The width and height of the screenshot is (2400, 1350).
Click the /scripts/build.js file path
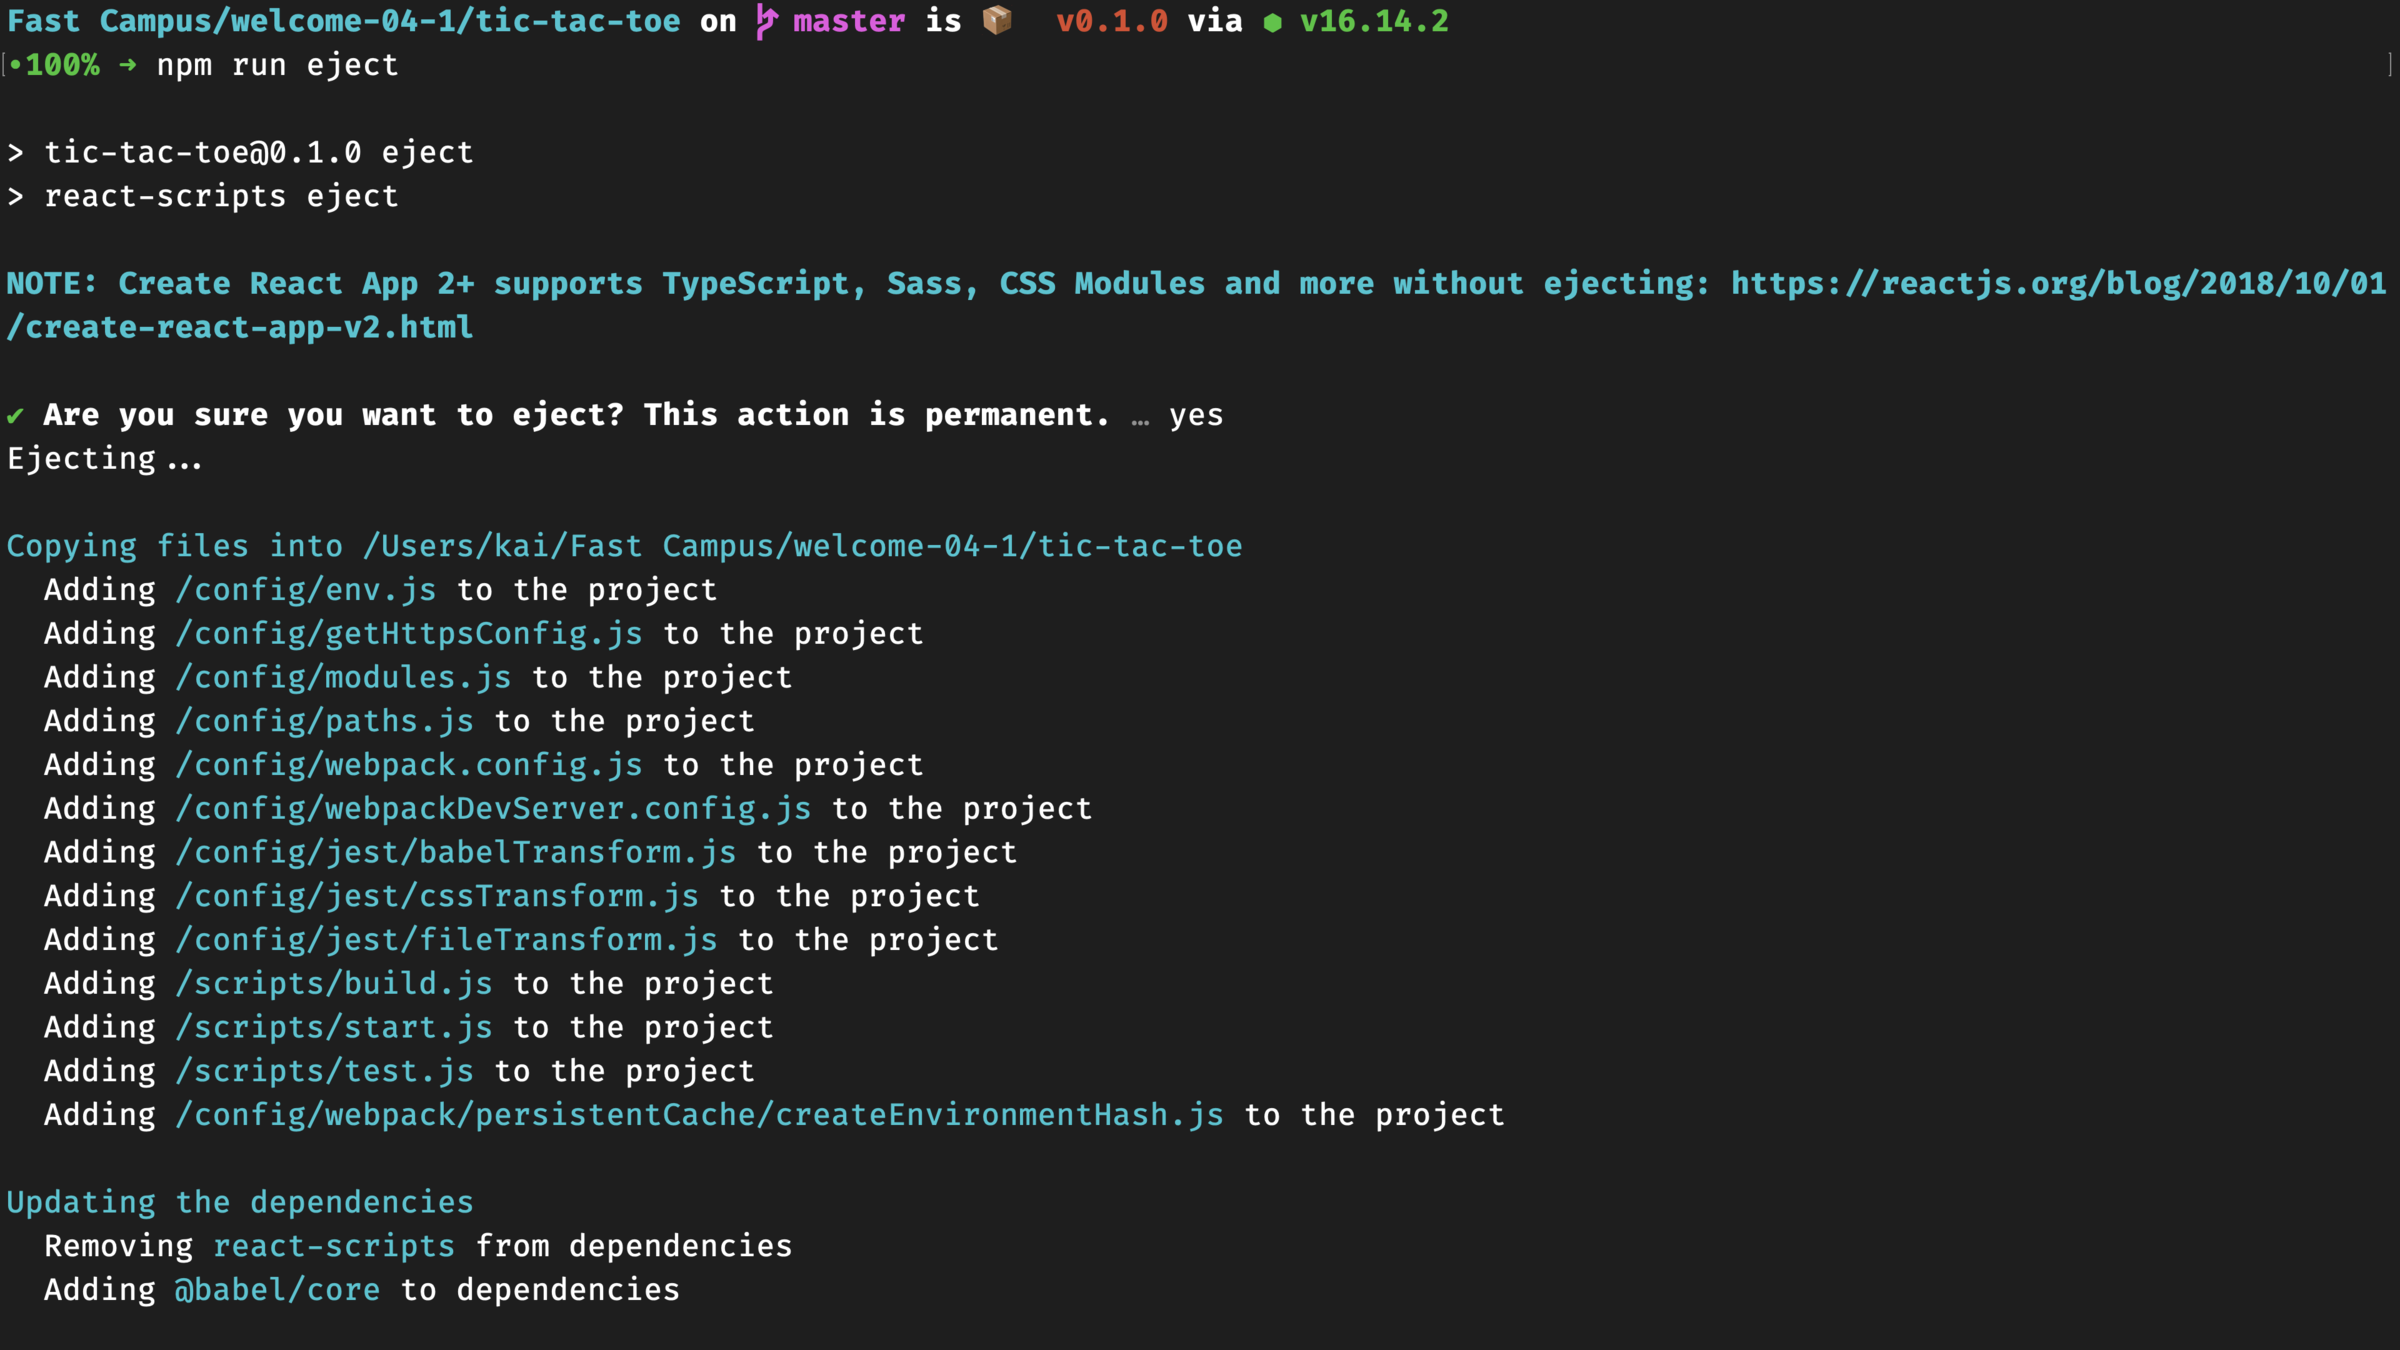[334, 984]
